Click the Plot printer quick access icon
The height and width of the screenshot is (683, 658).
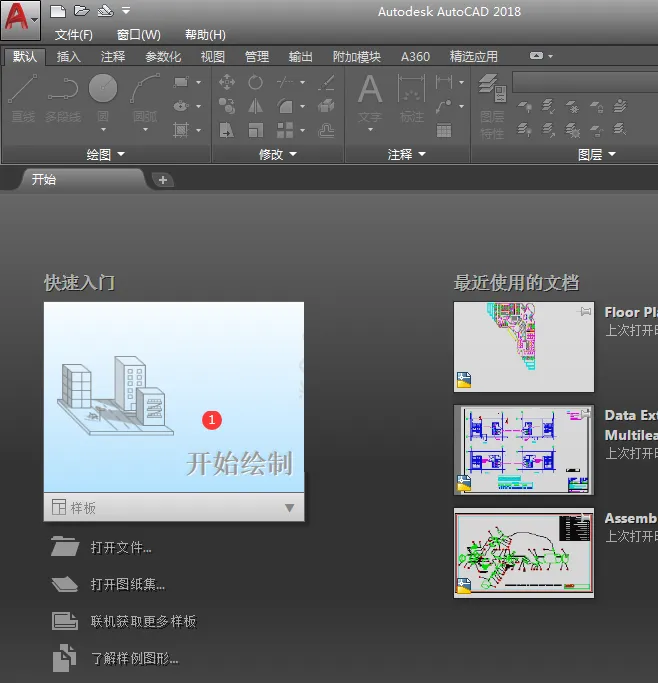[x=105, y=10]
